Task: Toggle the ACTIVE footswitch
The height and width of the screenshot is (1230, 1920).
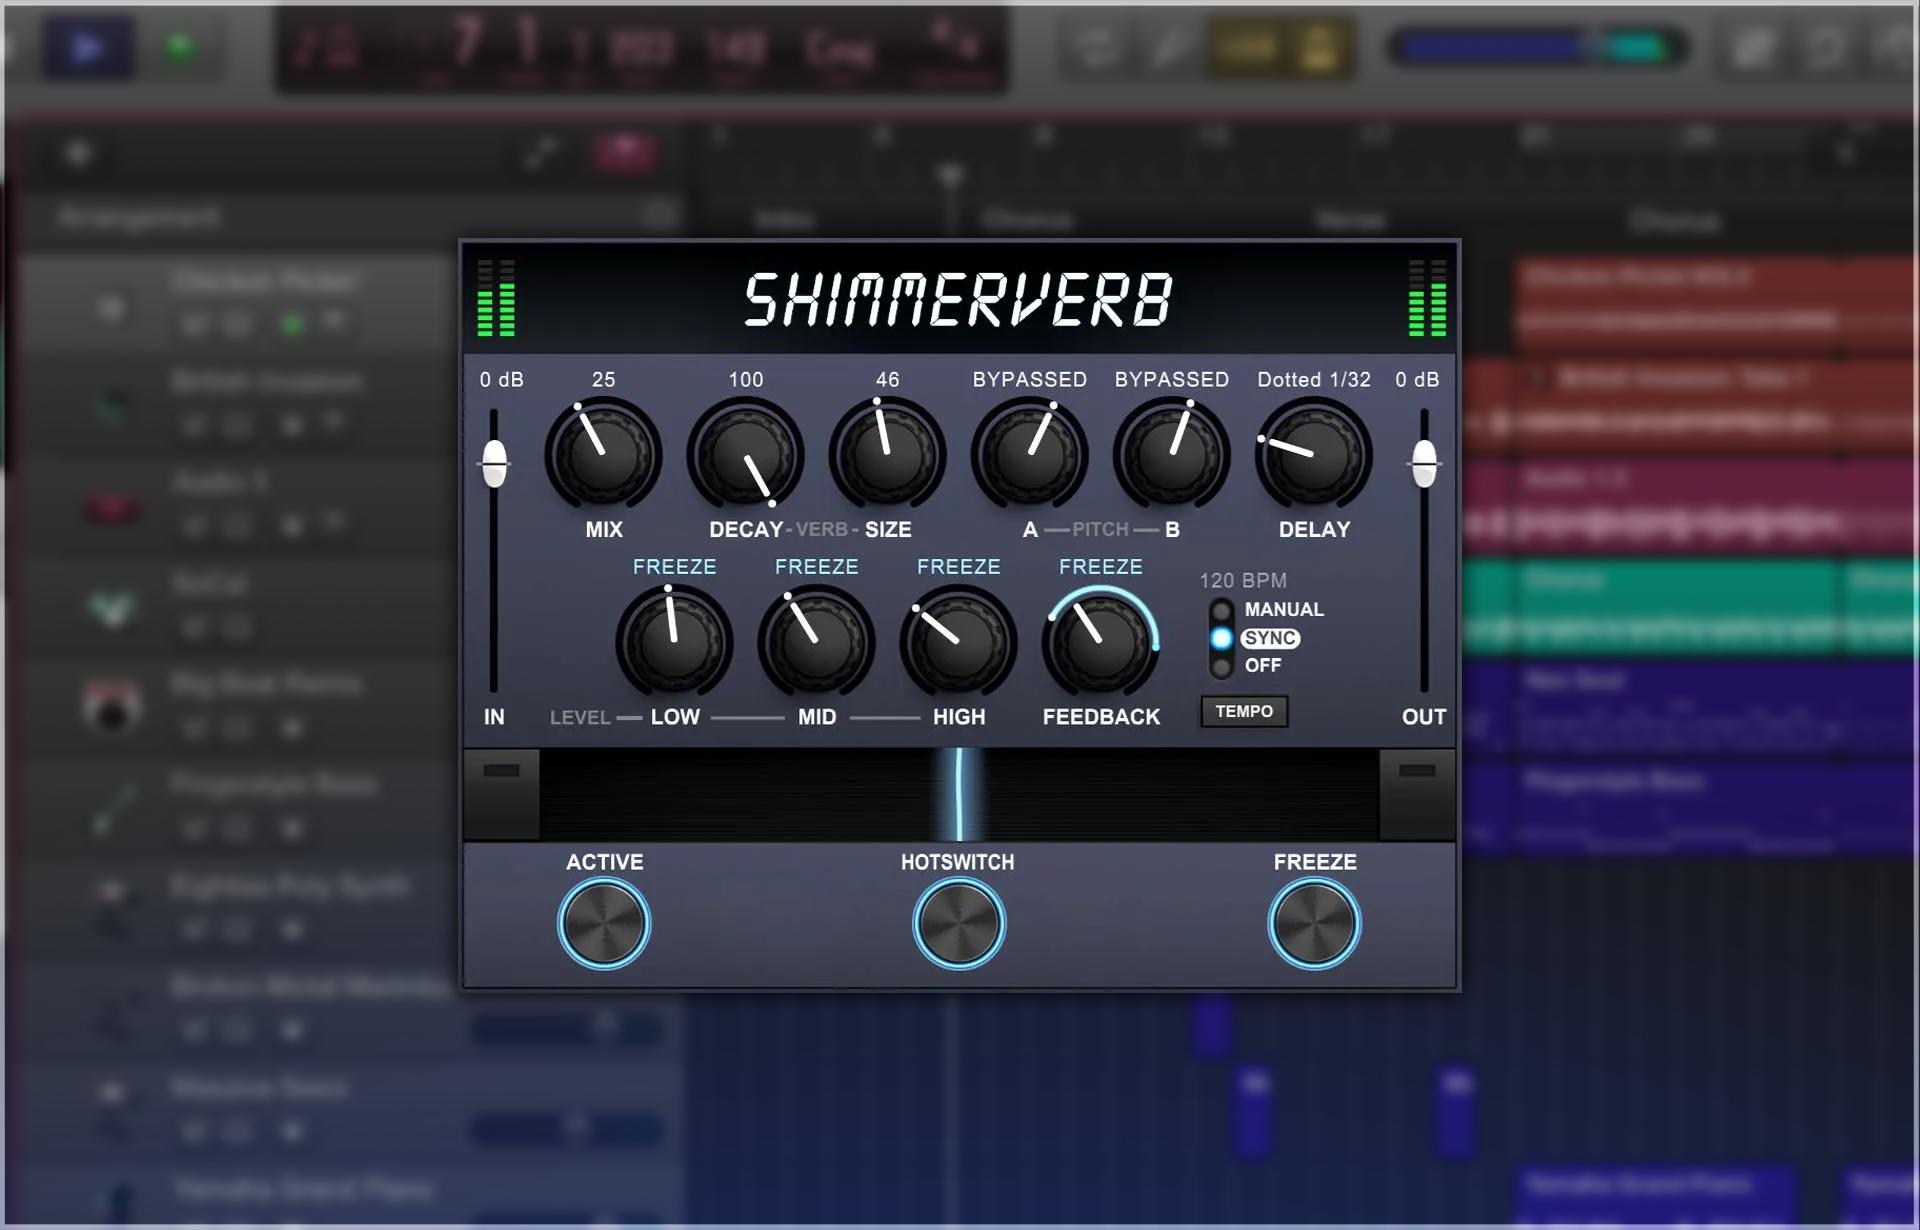Action: coord(604,923)
